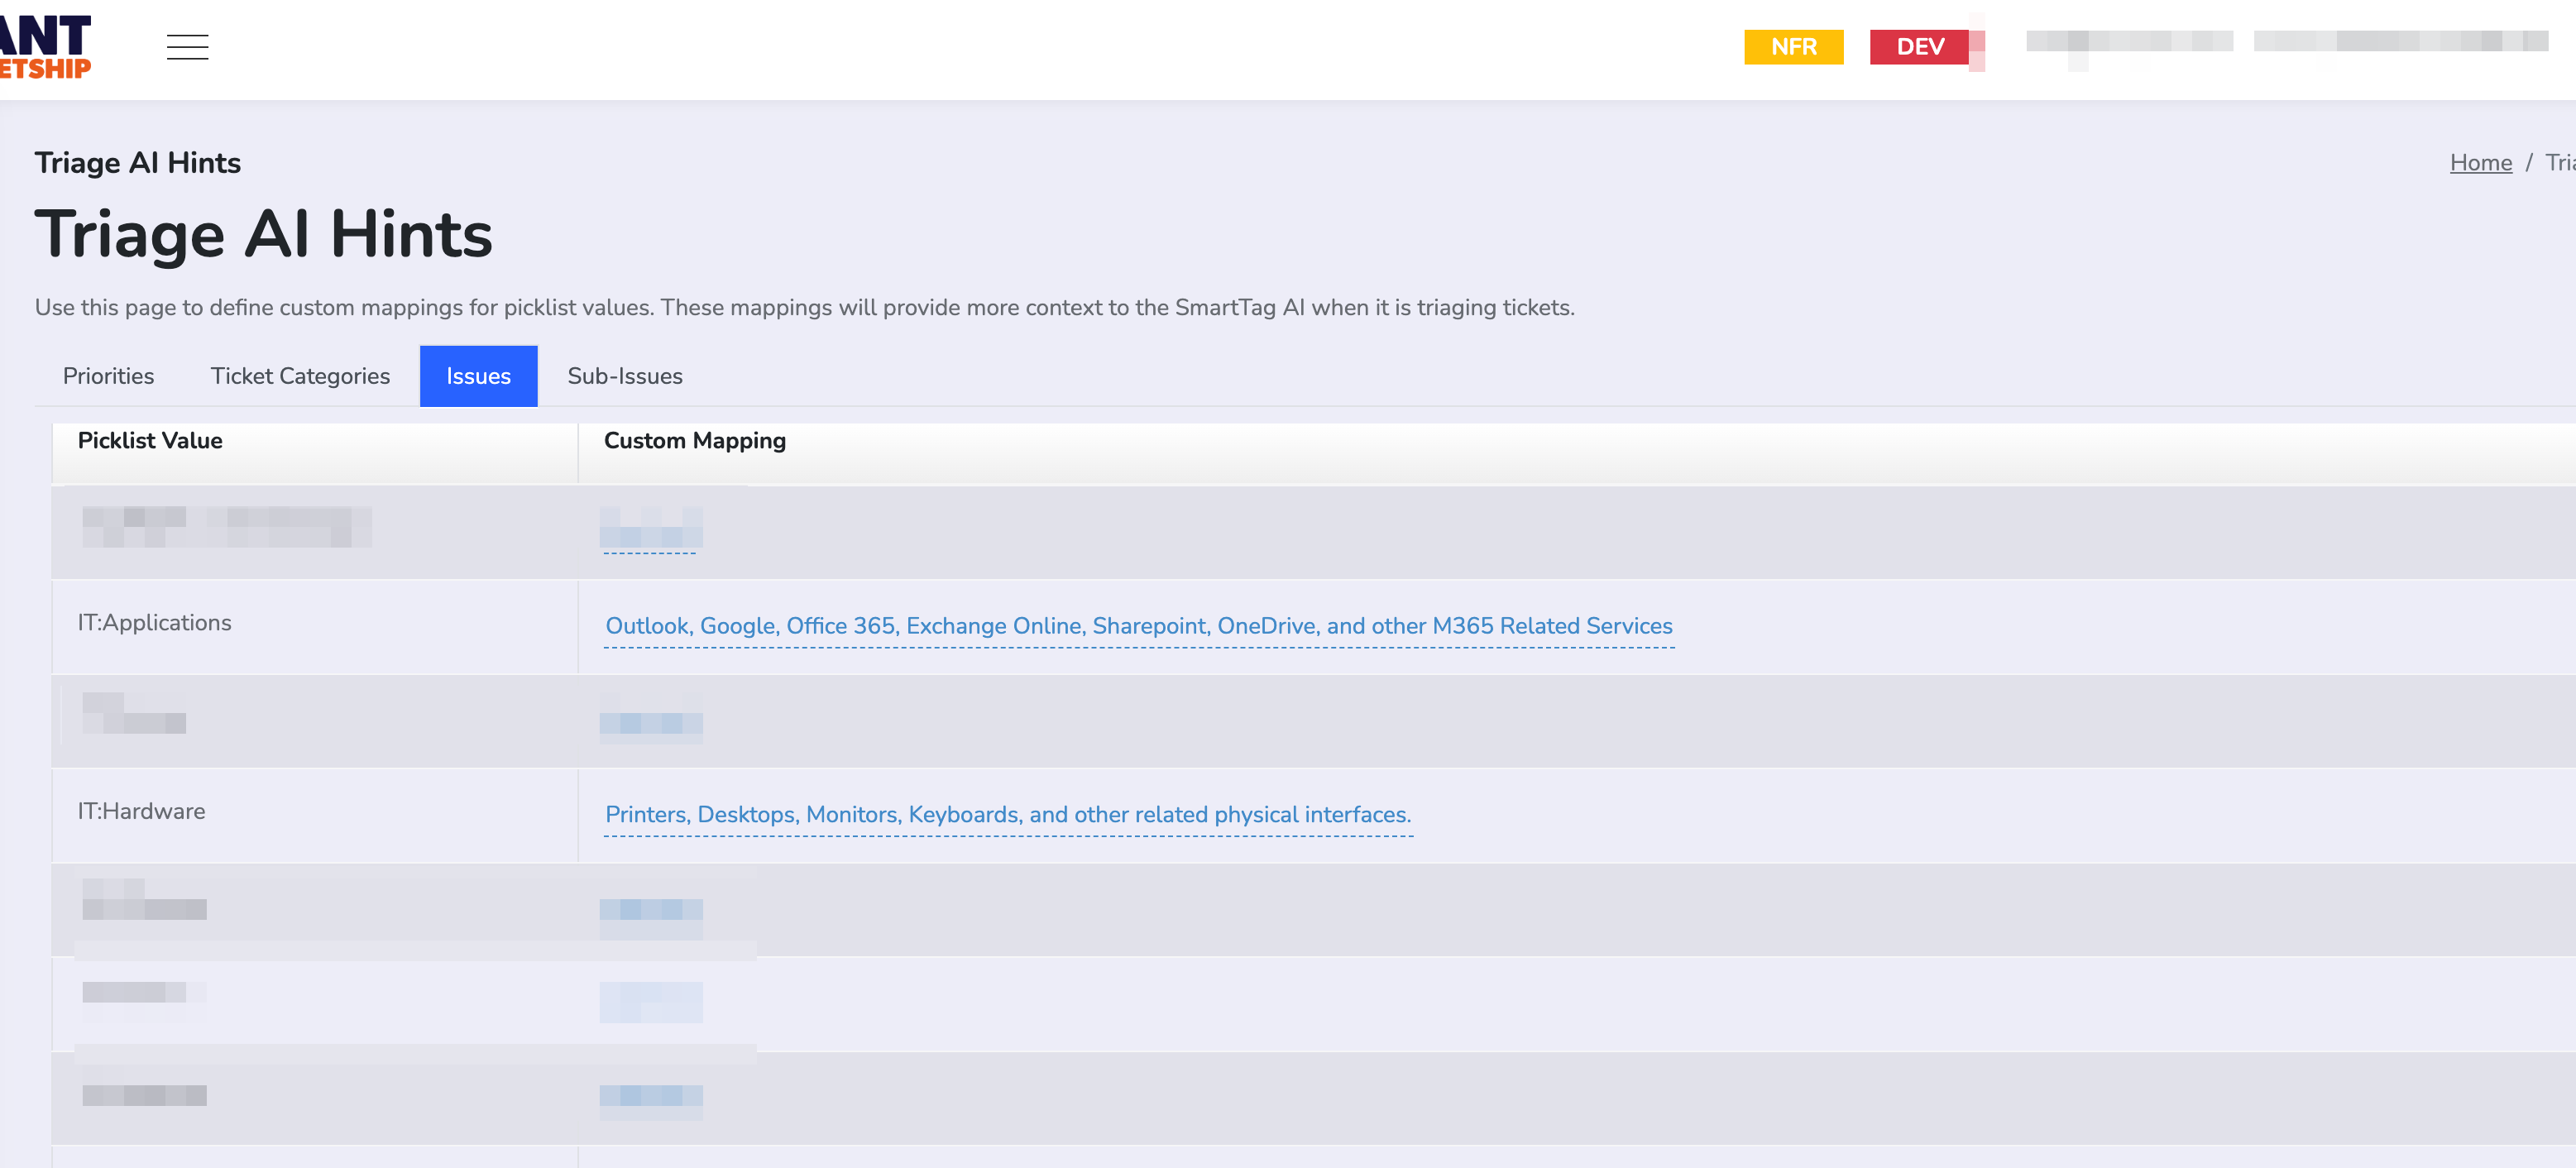Screen dimensions: 2576x1168
Task: Click the logo in top-left corner
Action: 45,47
